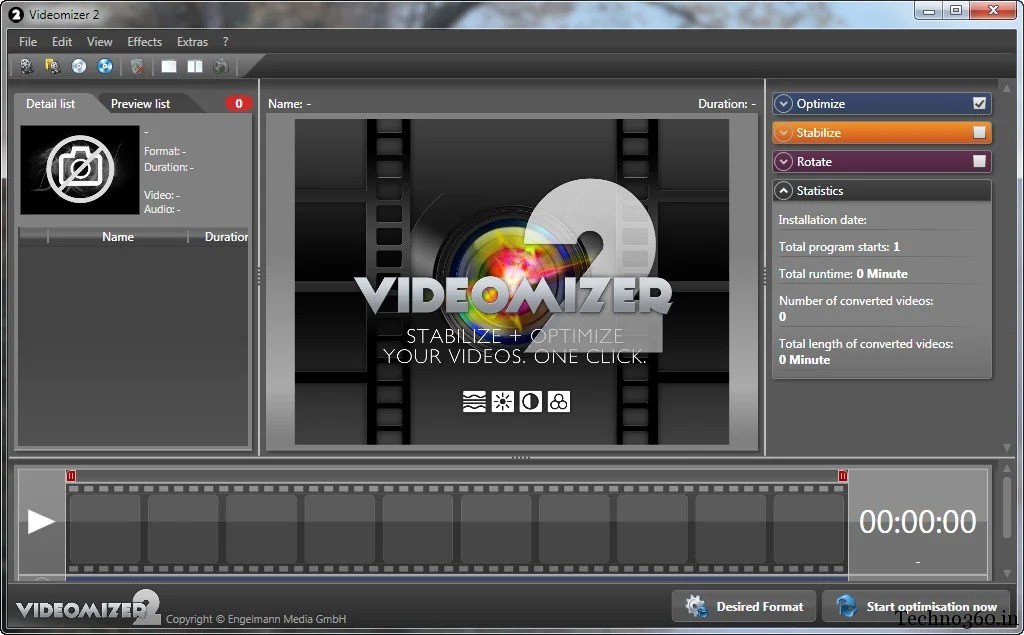The width and height of the screenshot is (1024, 635).
Task: Switch to the Preview list tab
Action: coord(140,103)
